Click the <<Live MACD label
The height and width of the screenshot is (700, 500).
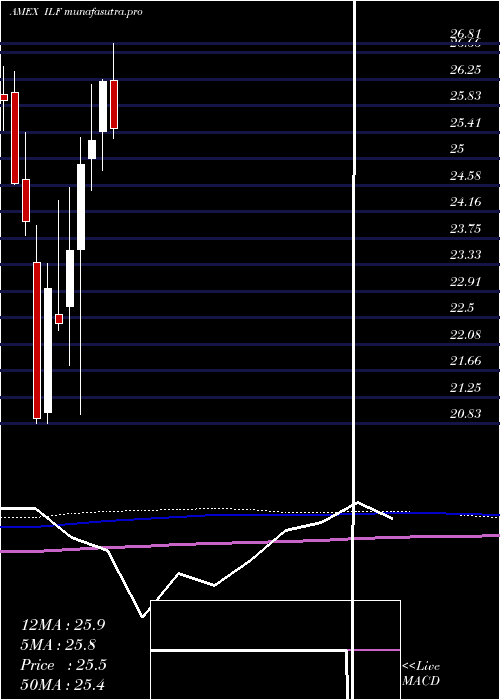(x=421, y=674)
